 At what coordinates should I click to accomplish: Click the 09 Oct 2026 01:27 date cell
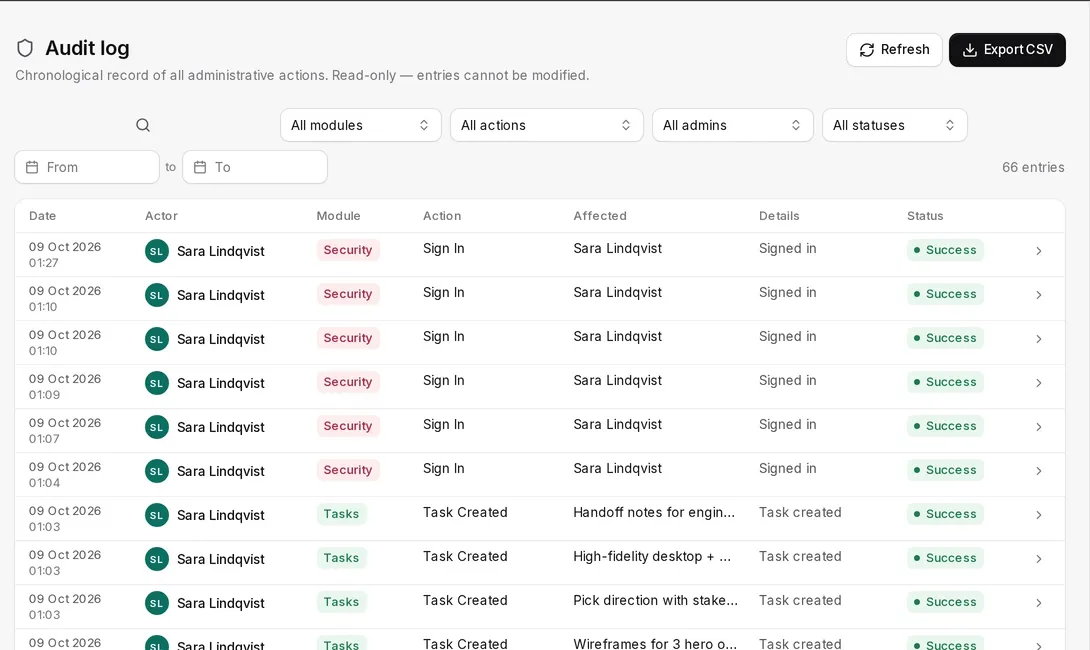click(x=65, y=254)
